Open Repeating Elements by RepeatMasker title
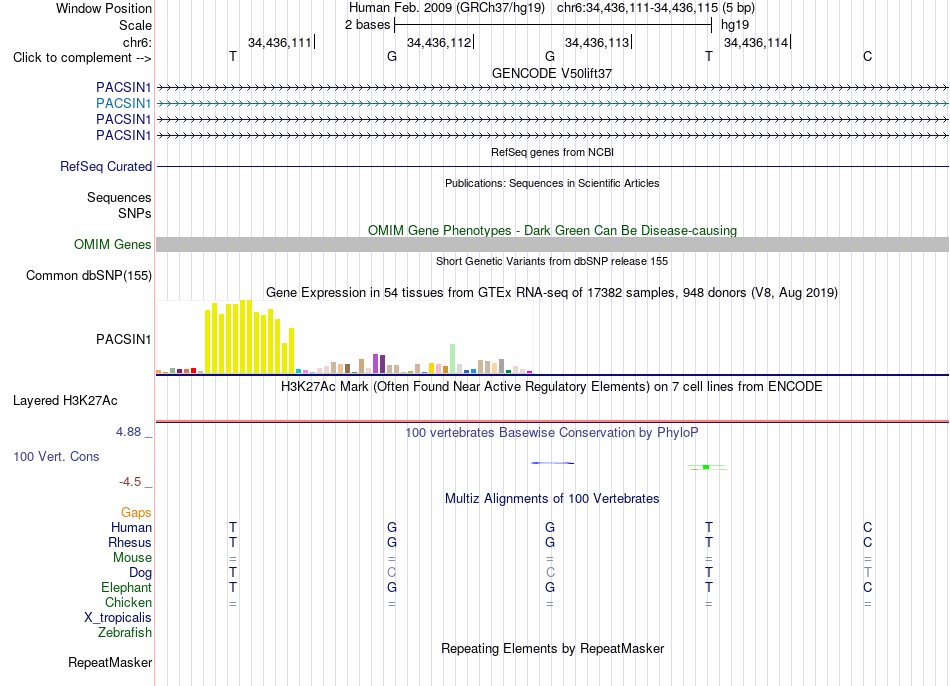The width and height of the screenshot is (950, 686). 552,648
